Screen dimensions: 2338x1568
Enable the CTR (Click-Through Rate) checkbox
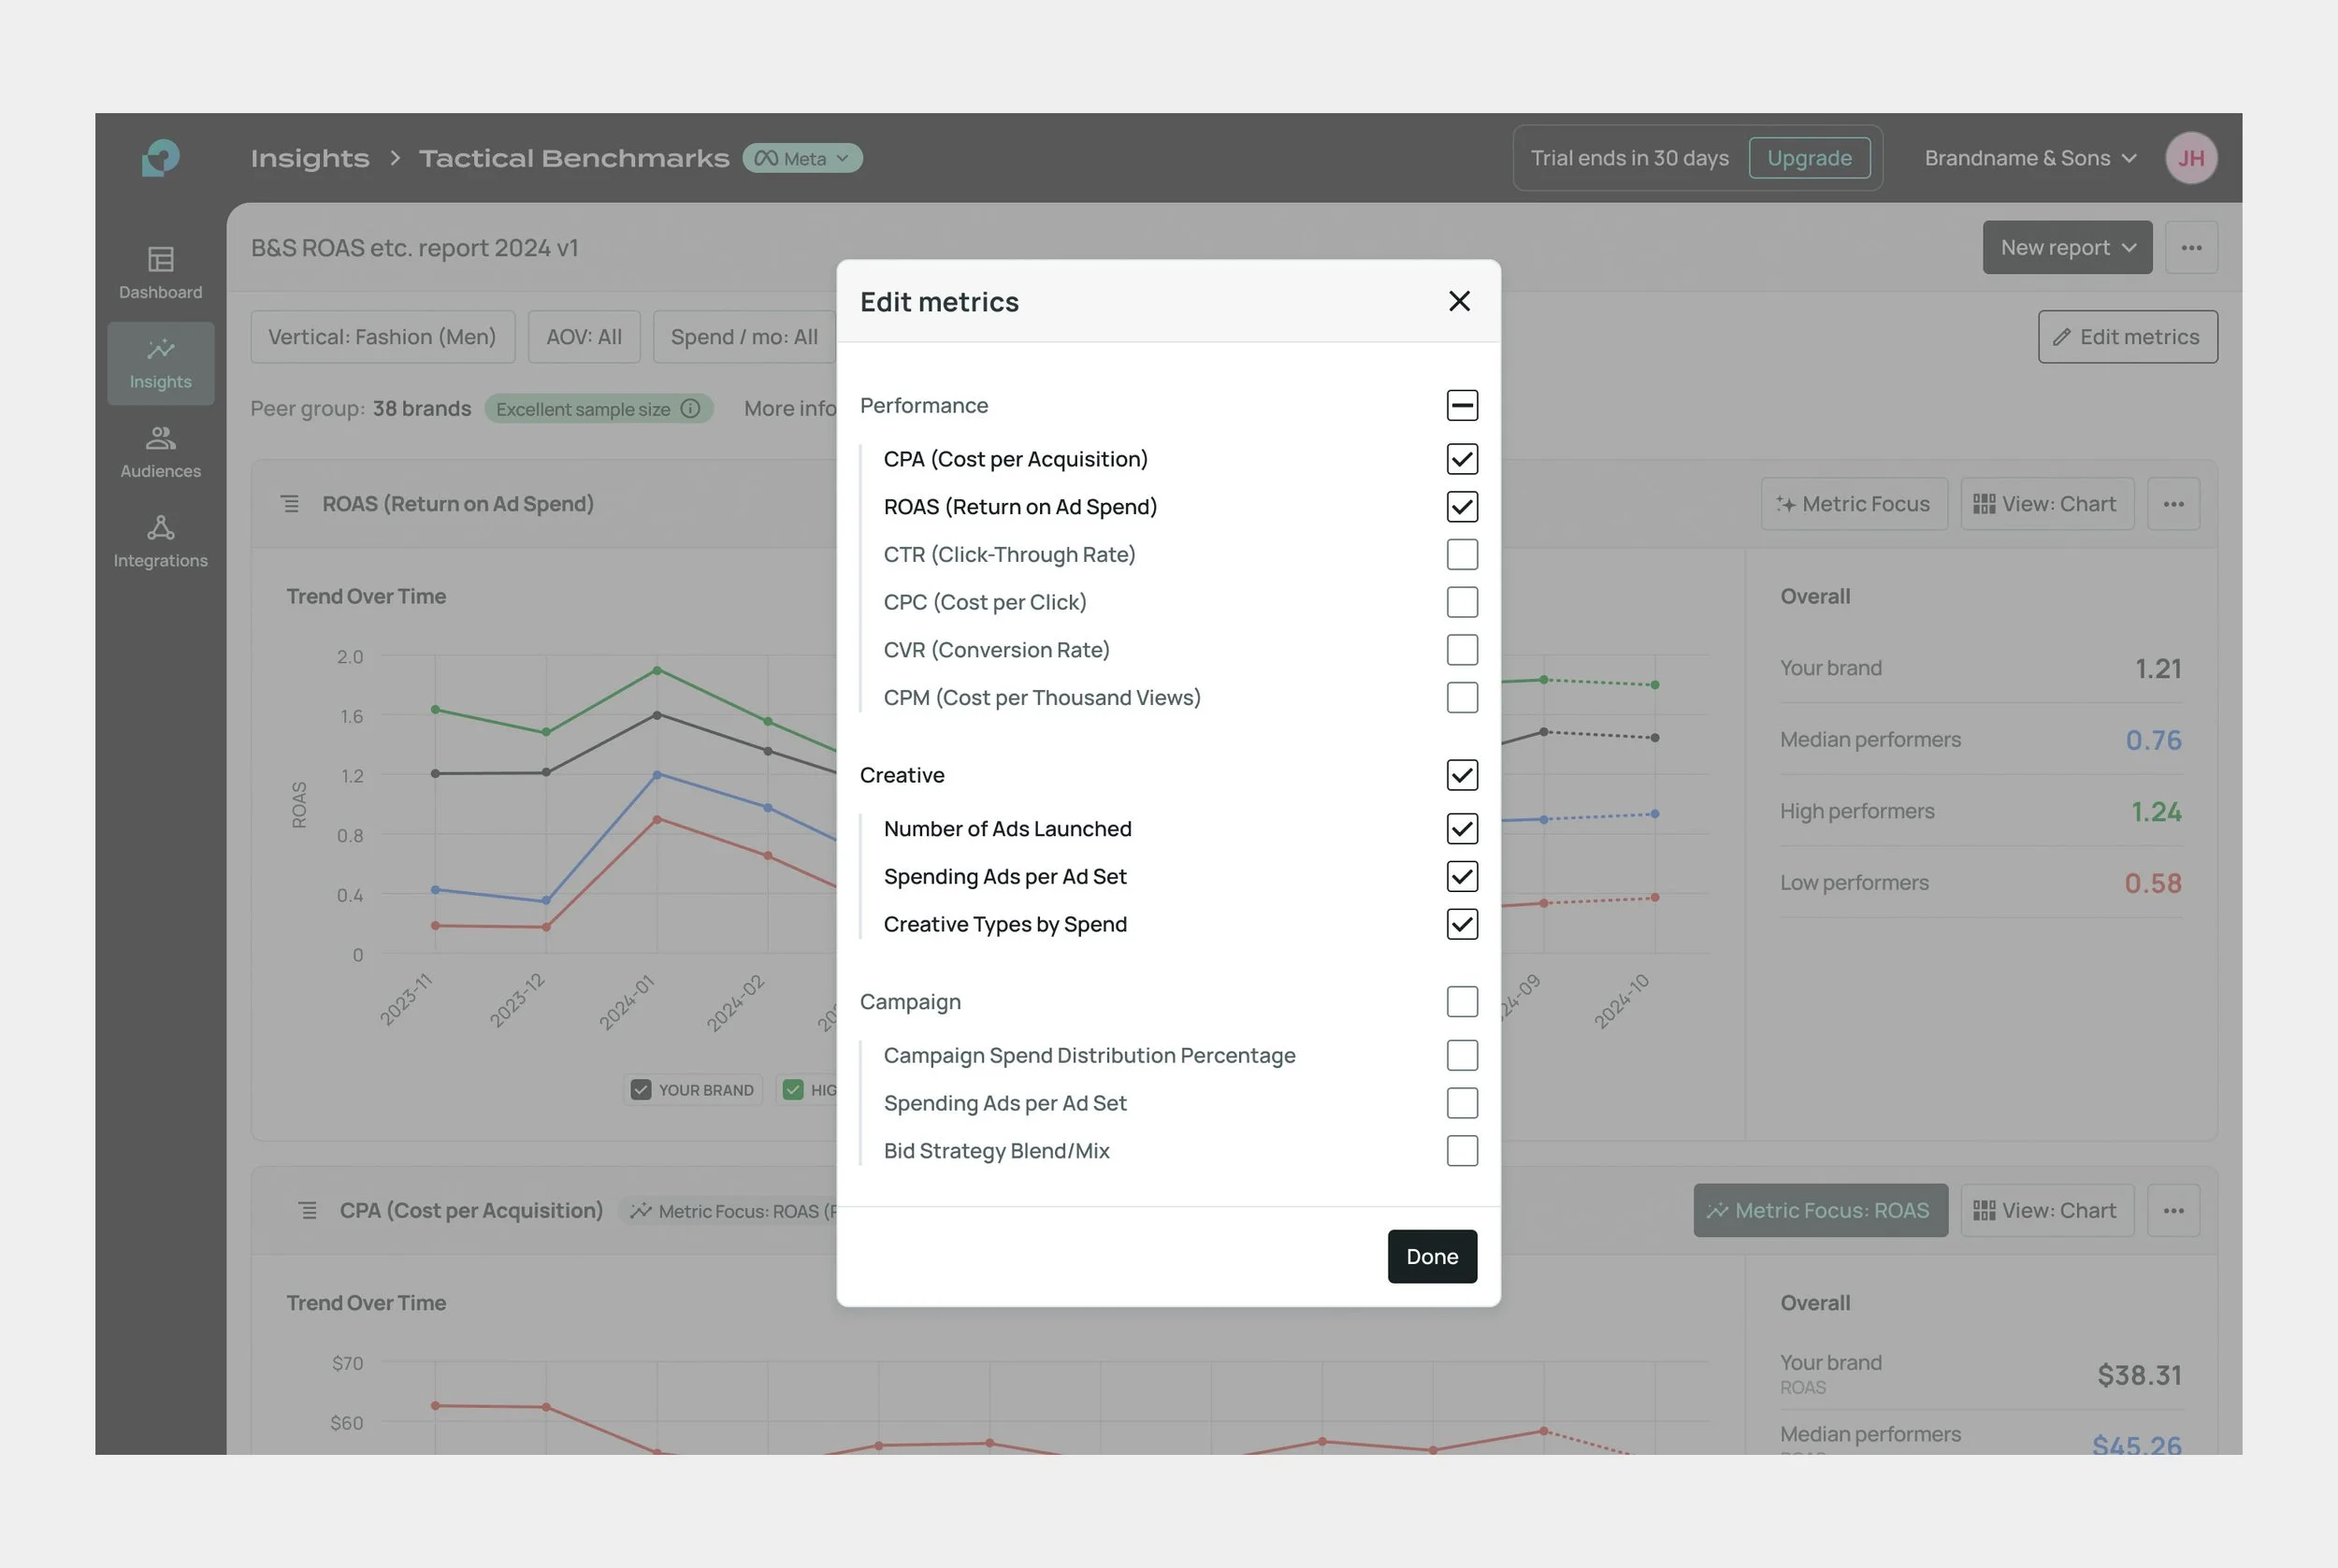tap(1461, 555)
